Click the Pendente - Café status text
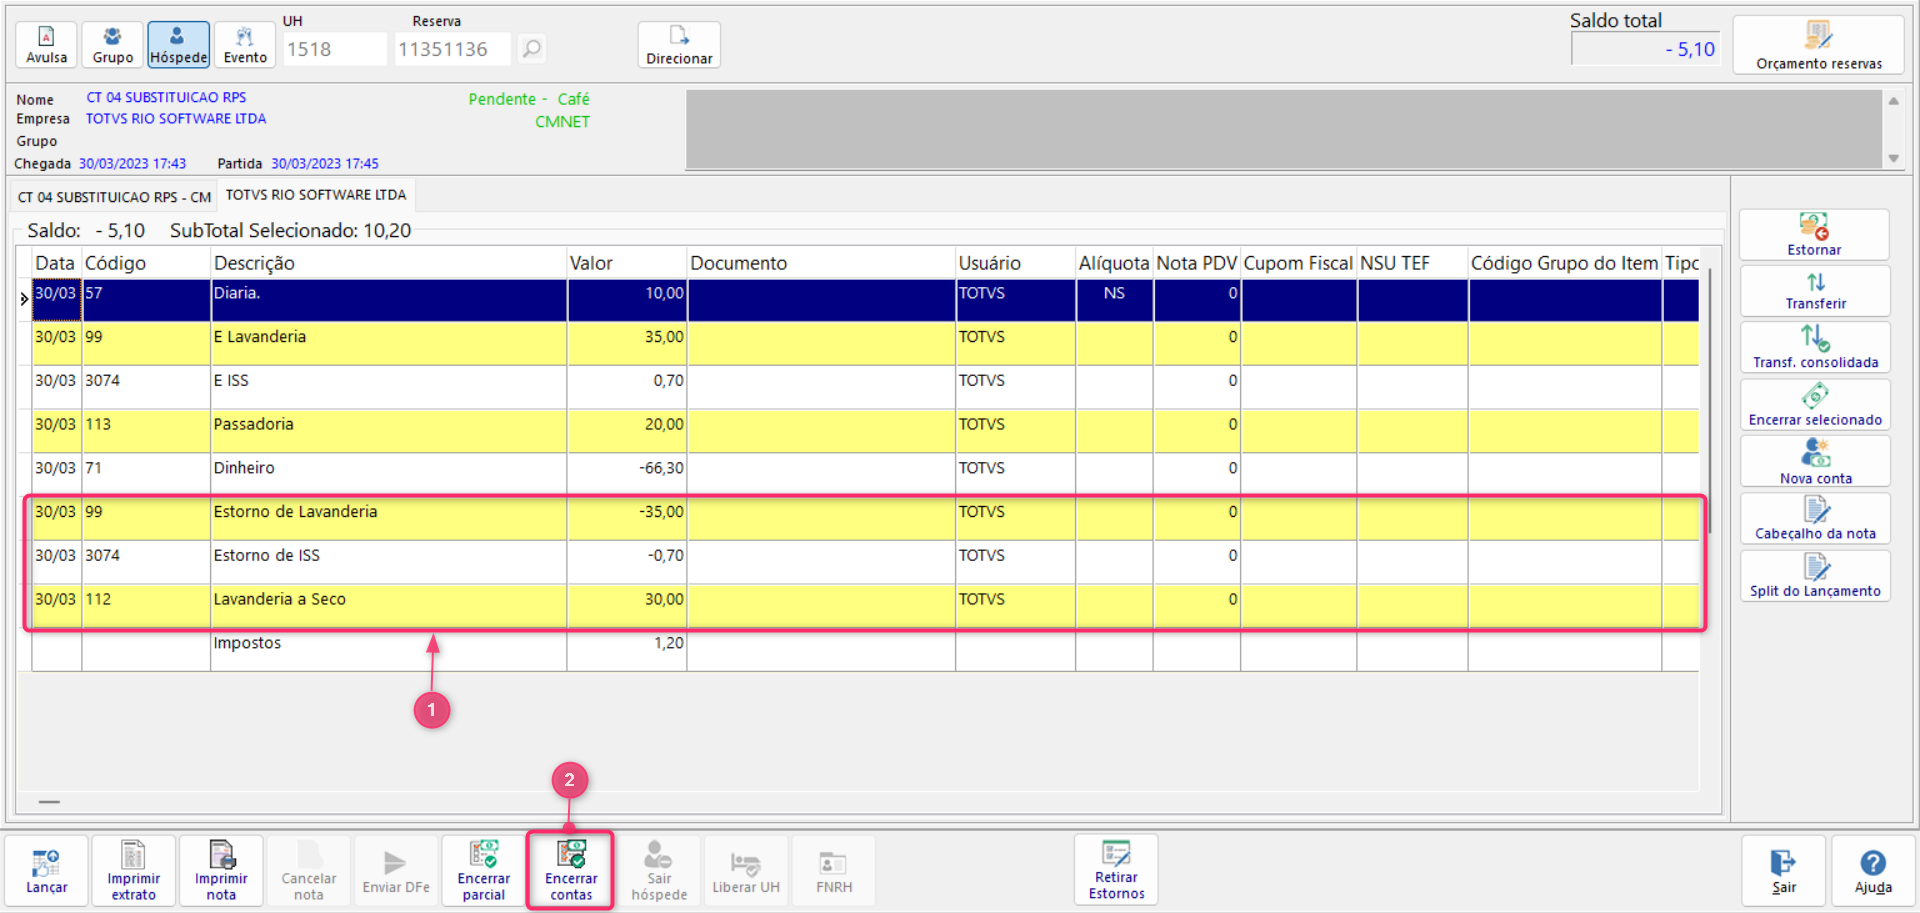This screenshot has width=1920, height=913. 529,99
